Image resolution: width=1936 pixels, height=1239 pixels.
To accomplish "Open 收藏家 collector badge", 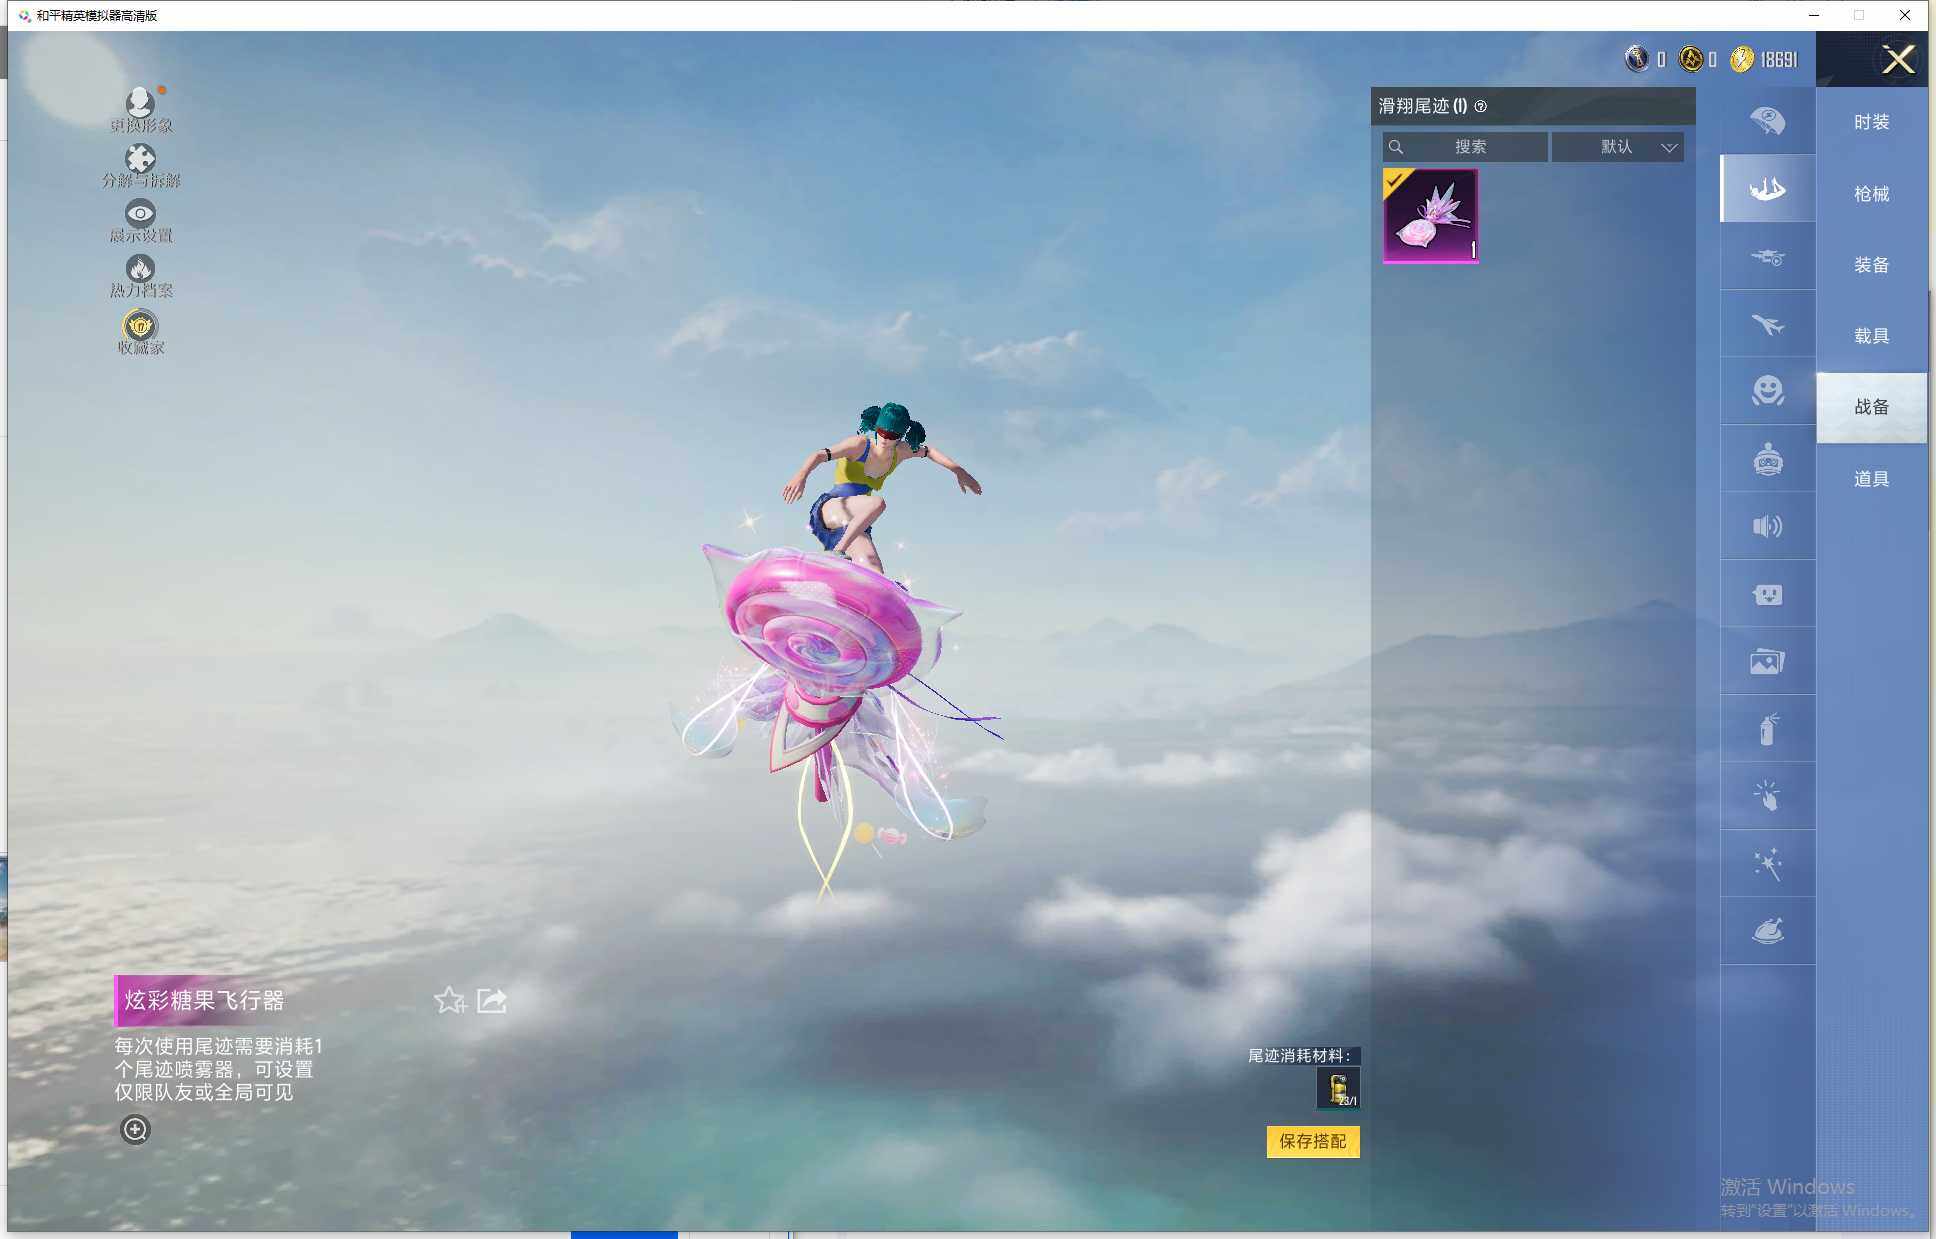I will click(x=140, y=327).
